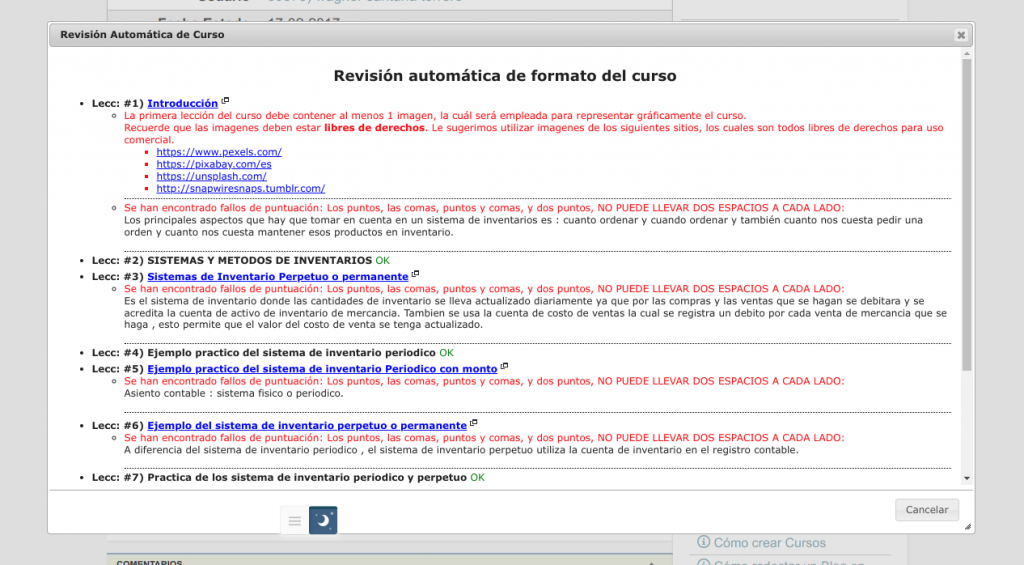
Task: Click the external-link icon beside Introducción
Action: point(225,101)
